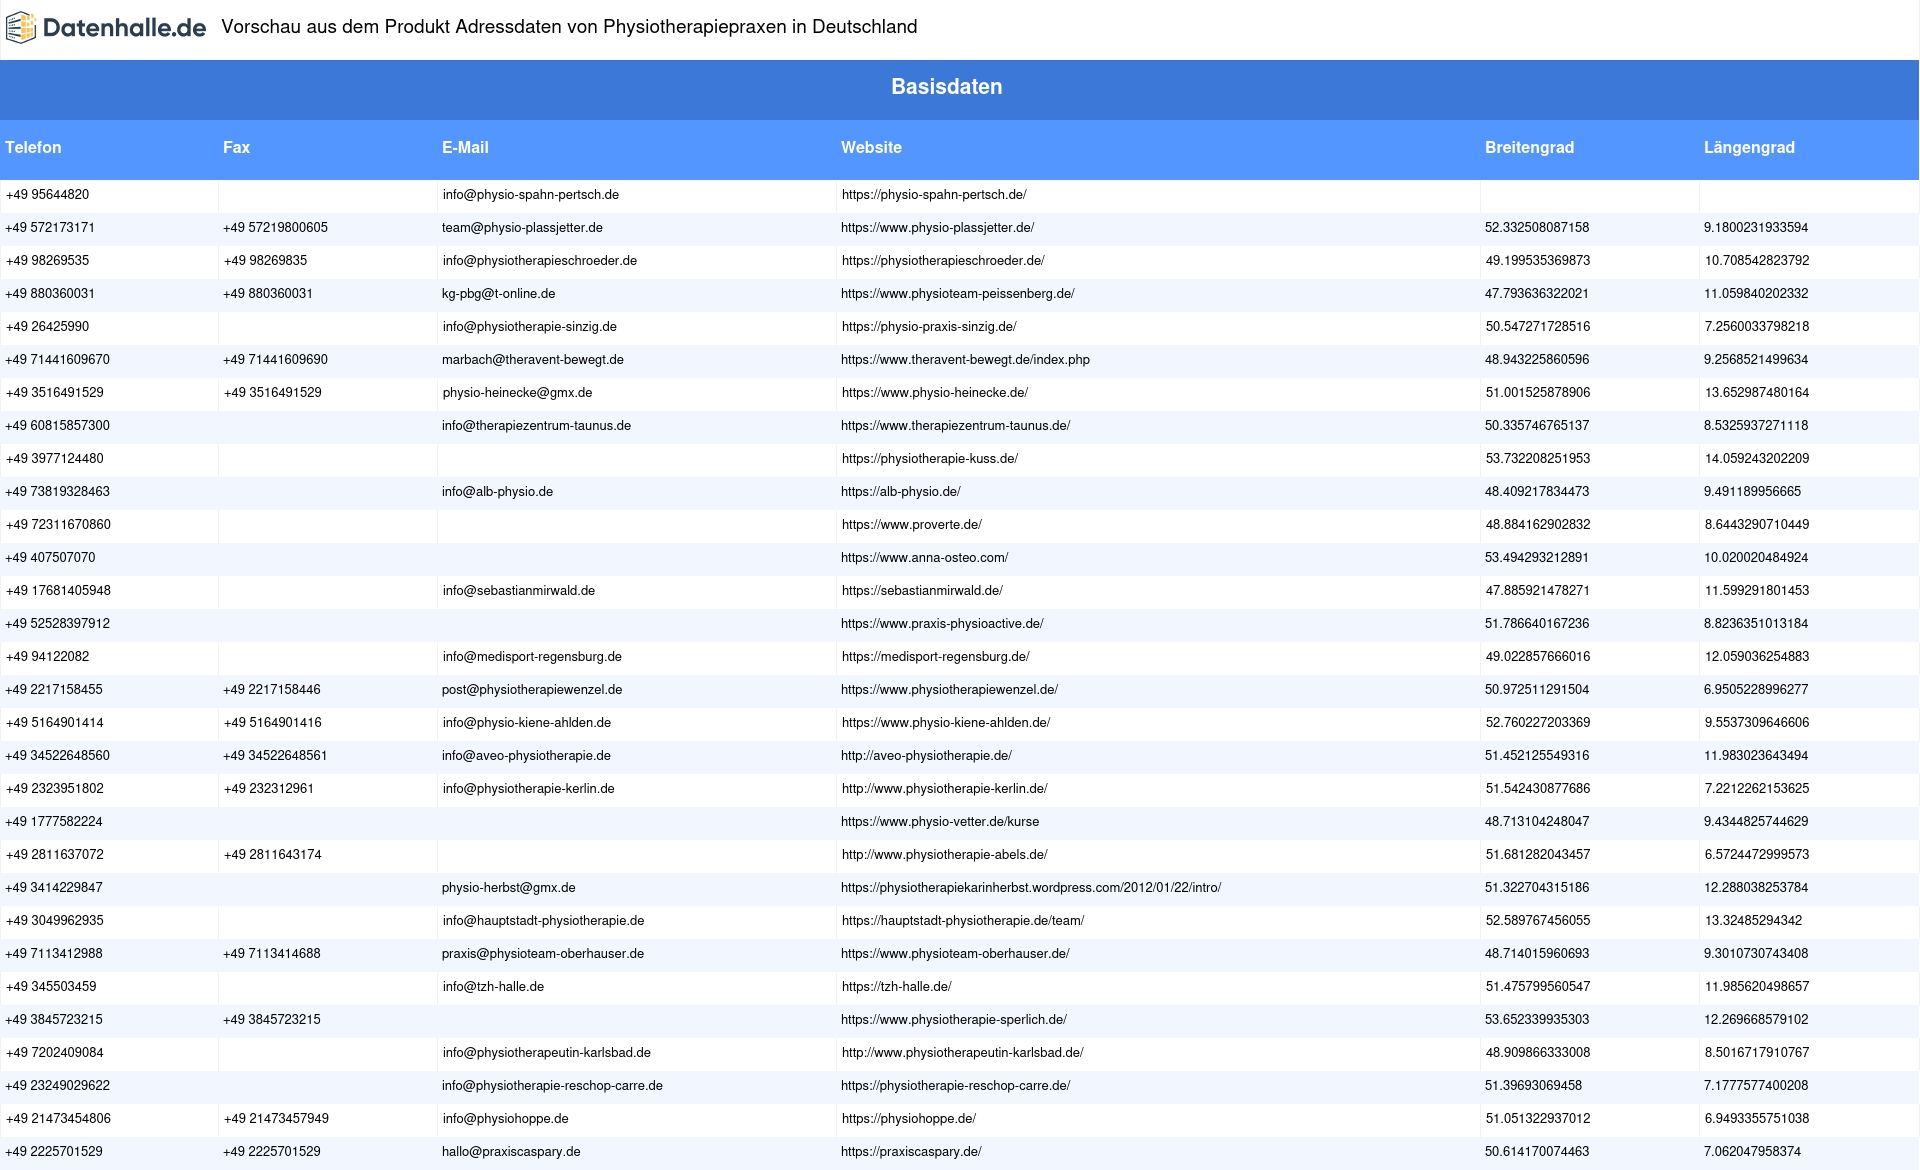This screenshot has height=1170, width=1920.
Task: Select latitude value 53.732208251953
Action: coord(1538,459)
